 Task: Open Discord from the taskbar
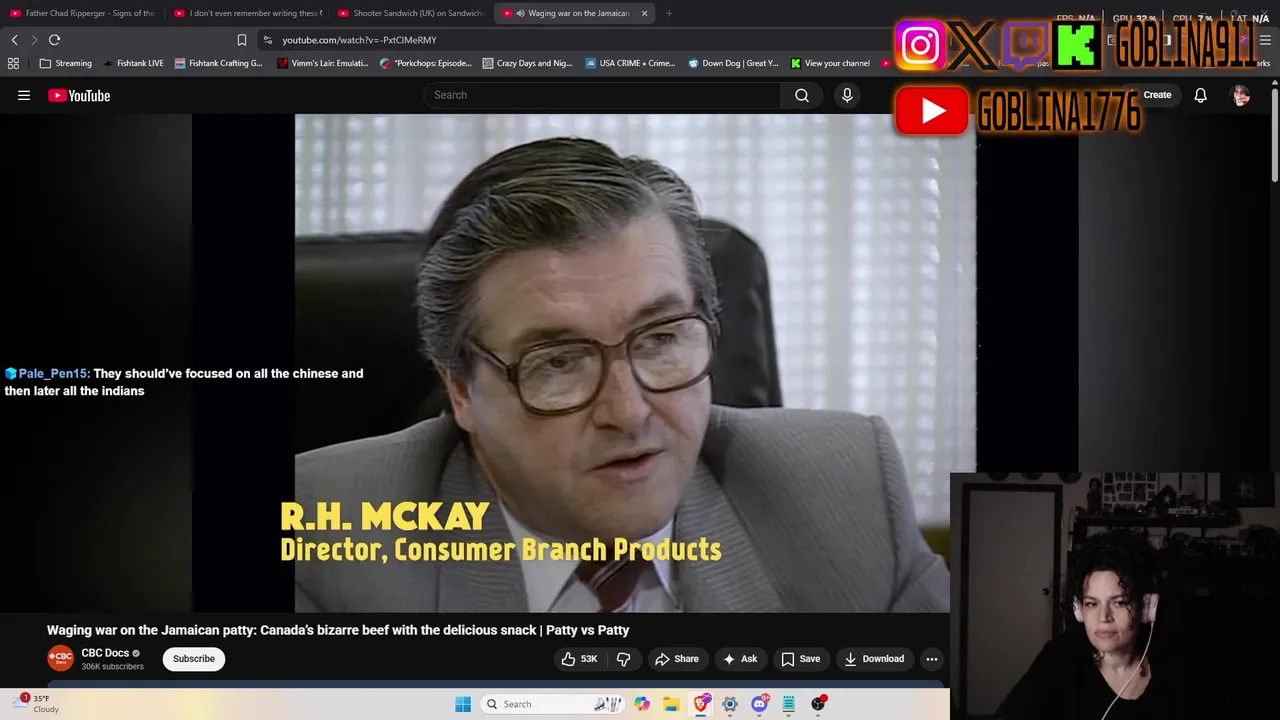coord(760,704)
